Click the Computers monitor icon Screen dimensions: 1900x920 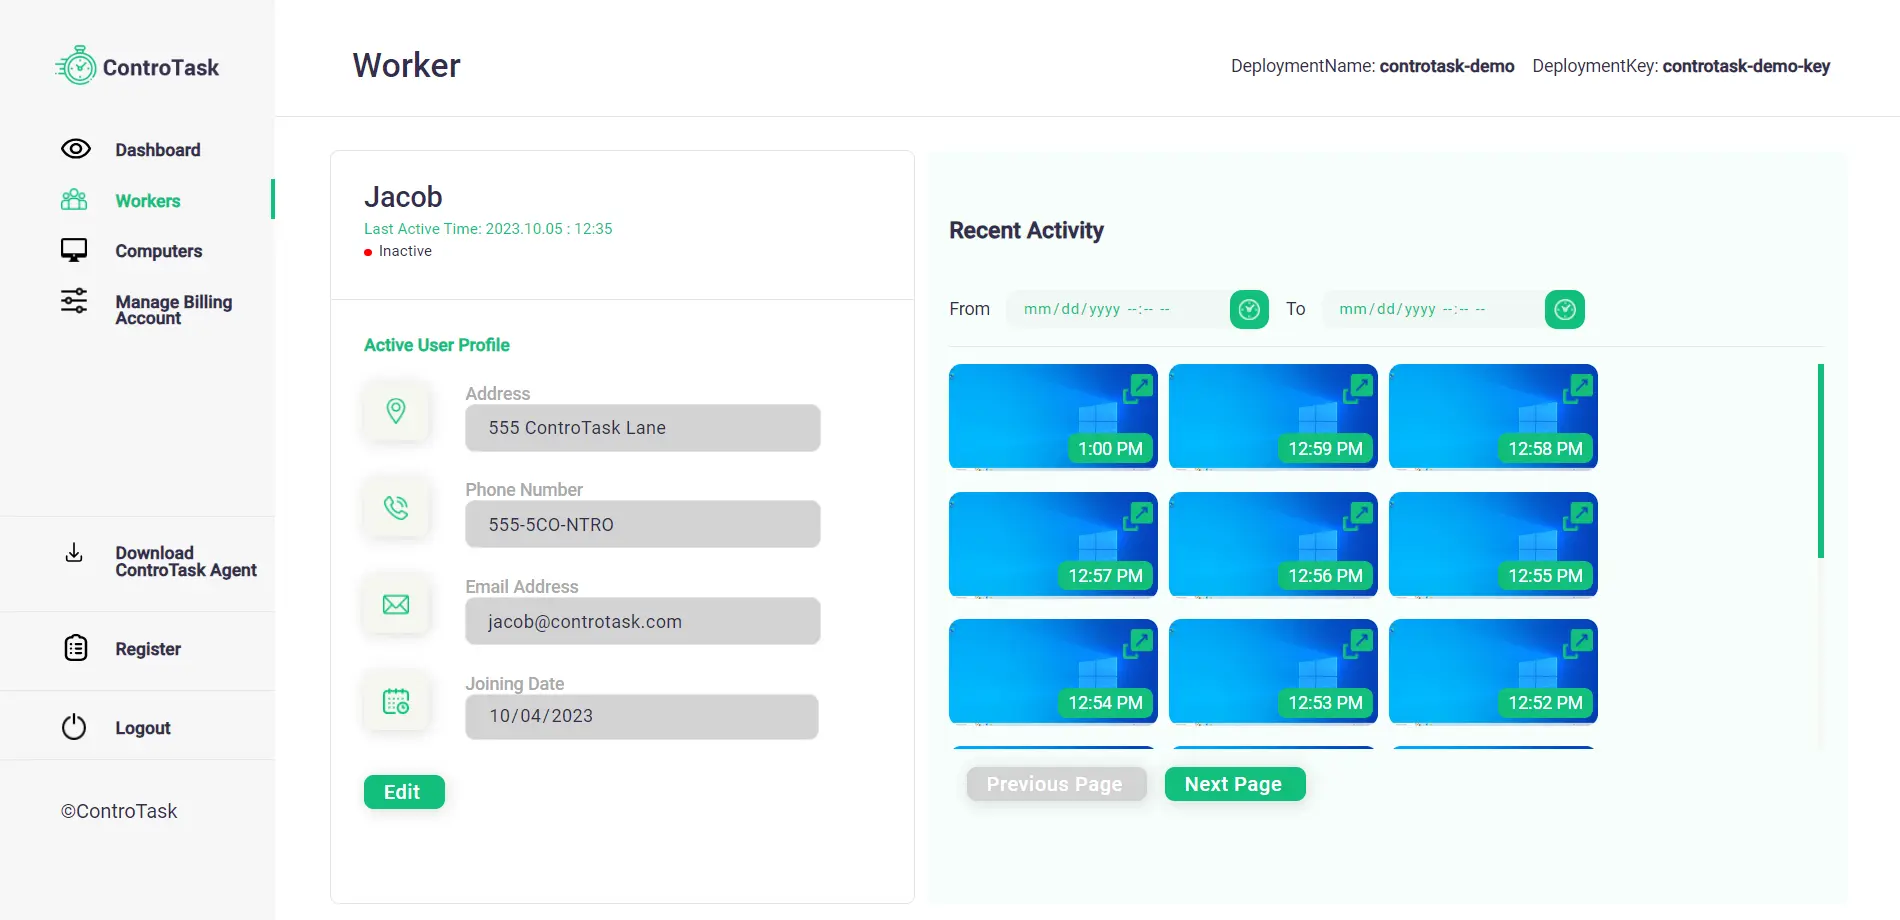point(74,250)
